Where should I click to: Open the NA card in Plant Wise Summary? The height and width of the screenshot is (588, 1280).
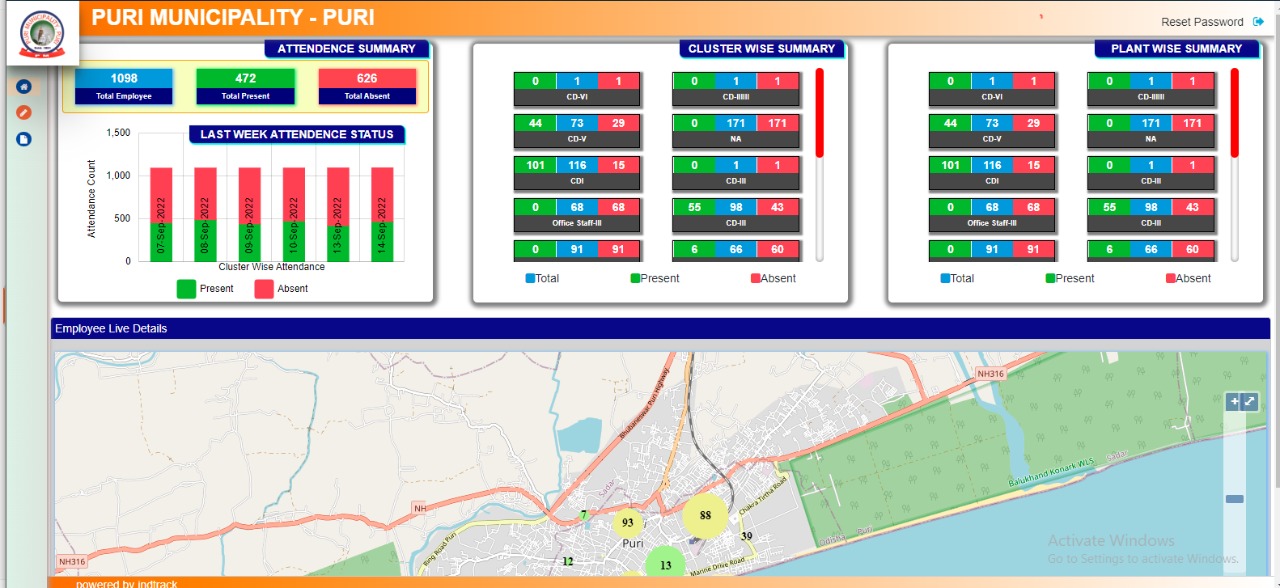(1151, 131)
